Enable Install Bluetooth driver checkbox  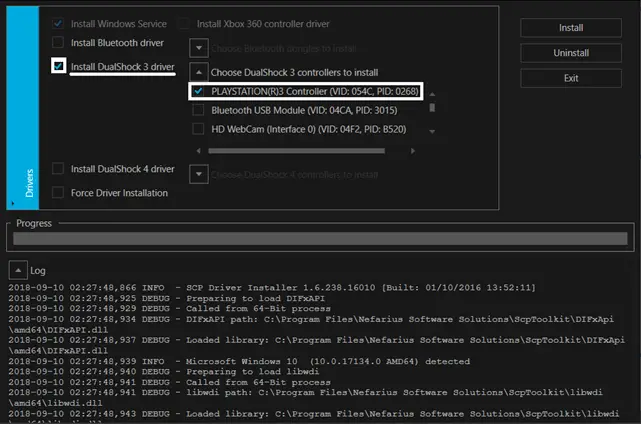58,43
